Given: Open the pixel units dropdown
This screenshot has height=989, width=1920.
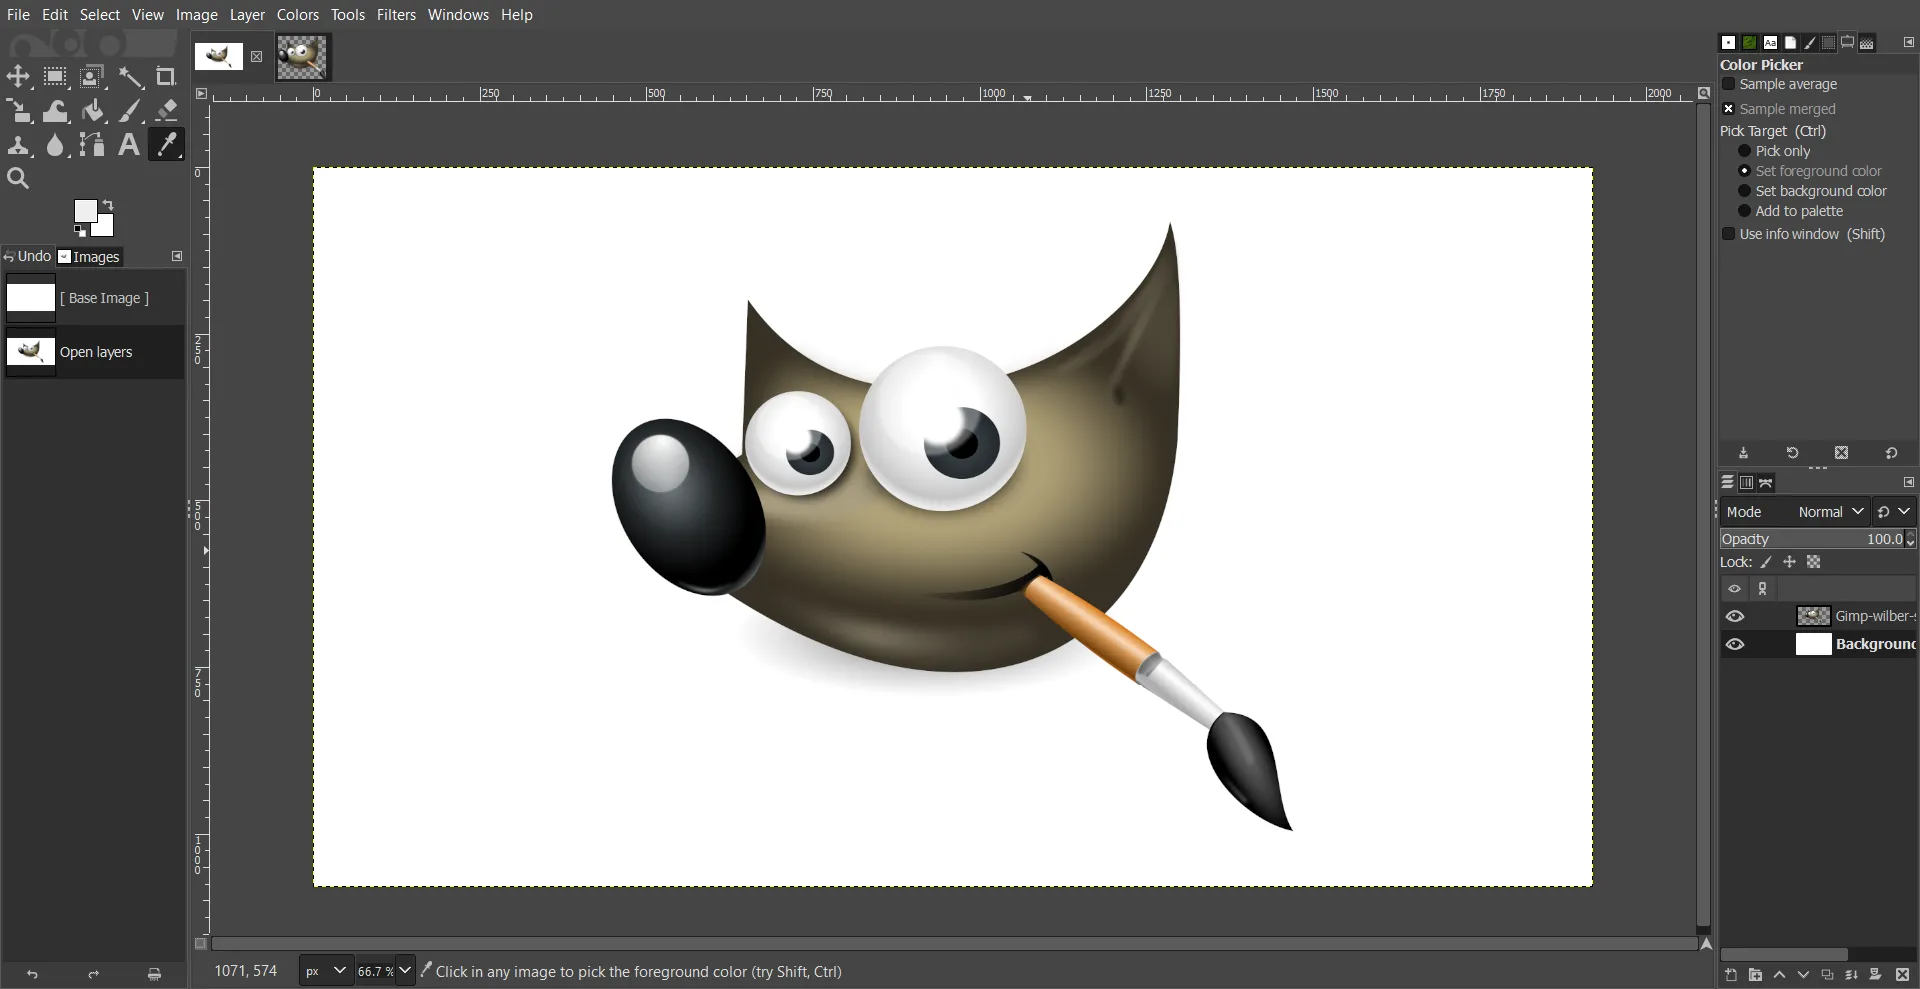Looking at the screenshot, I should (x=324, y=970).
